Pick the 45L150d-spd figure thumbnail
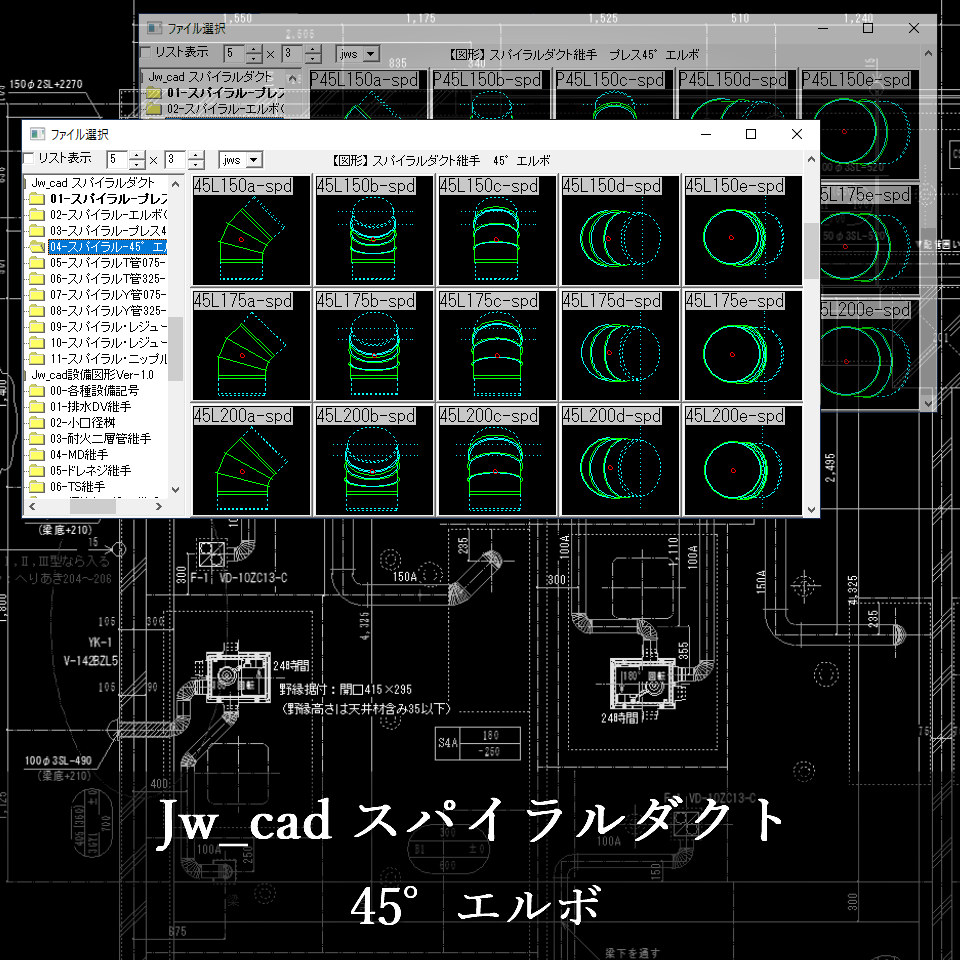The image size is (960, 960). coord(621,230)
